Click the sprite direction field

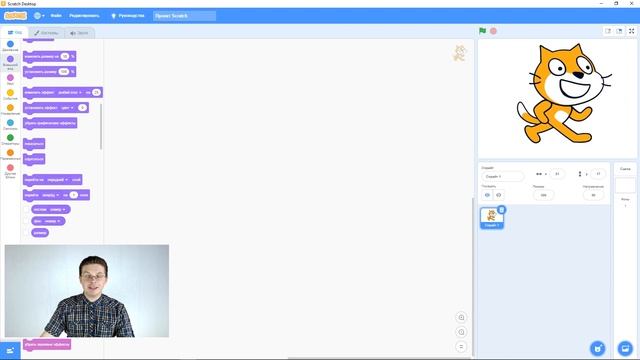click(x=593, y=195)
